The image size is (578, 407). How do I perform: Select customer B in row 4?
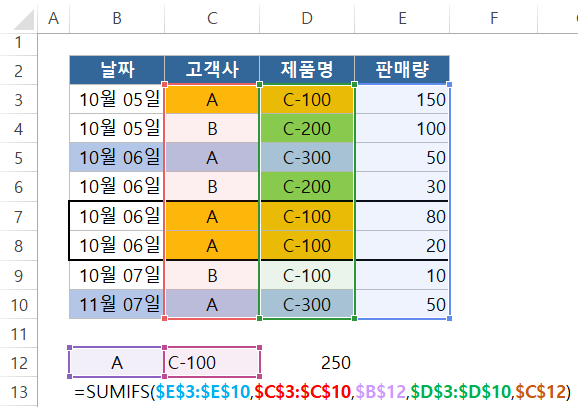point(212,128)
